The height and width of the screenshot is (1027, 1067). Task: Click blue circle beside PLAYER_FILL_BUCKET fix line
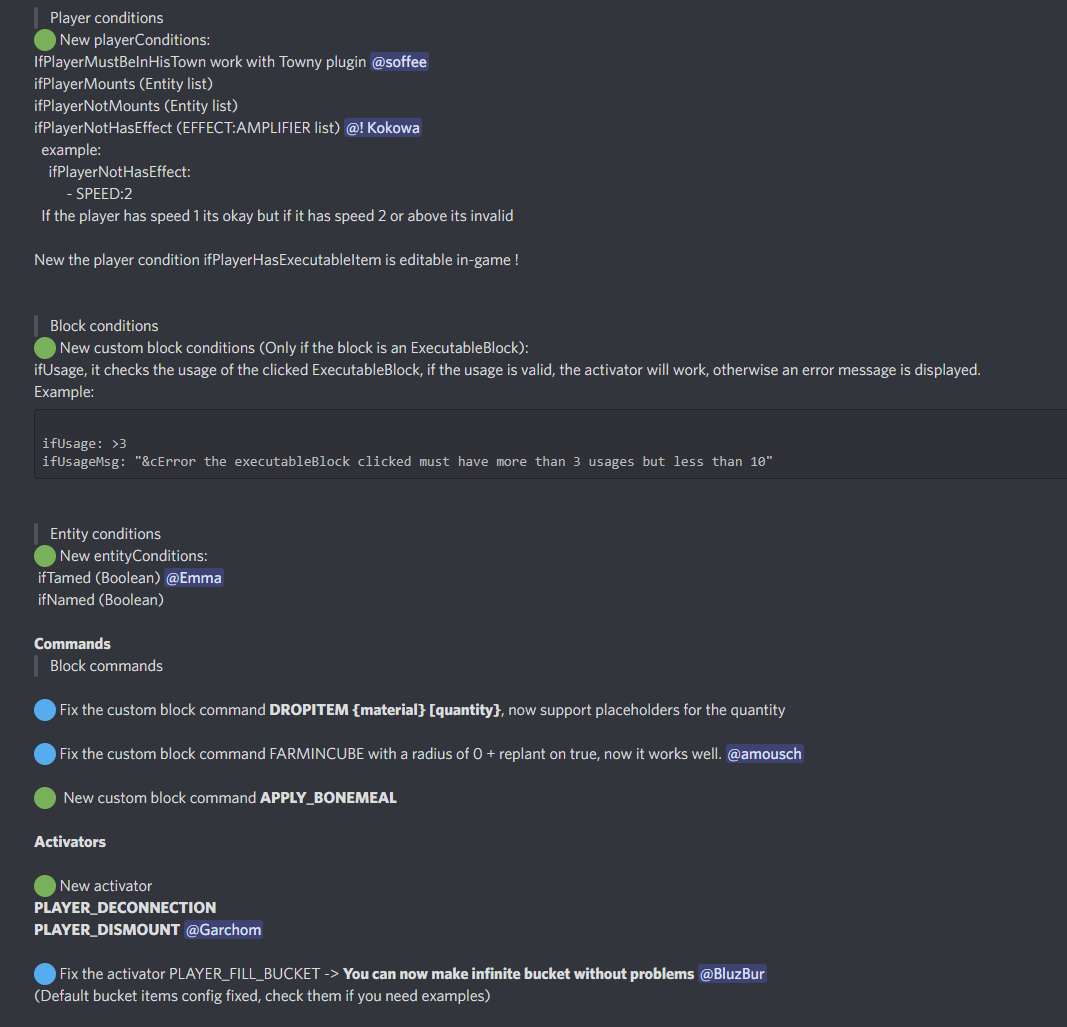point(45,974)
